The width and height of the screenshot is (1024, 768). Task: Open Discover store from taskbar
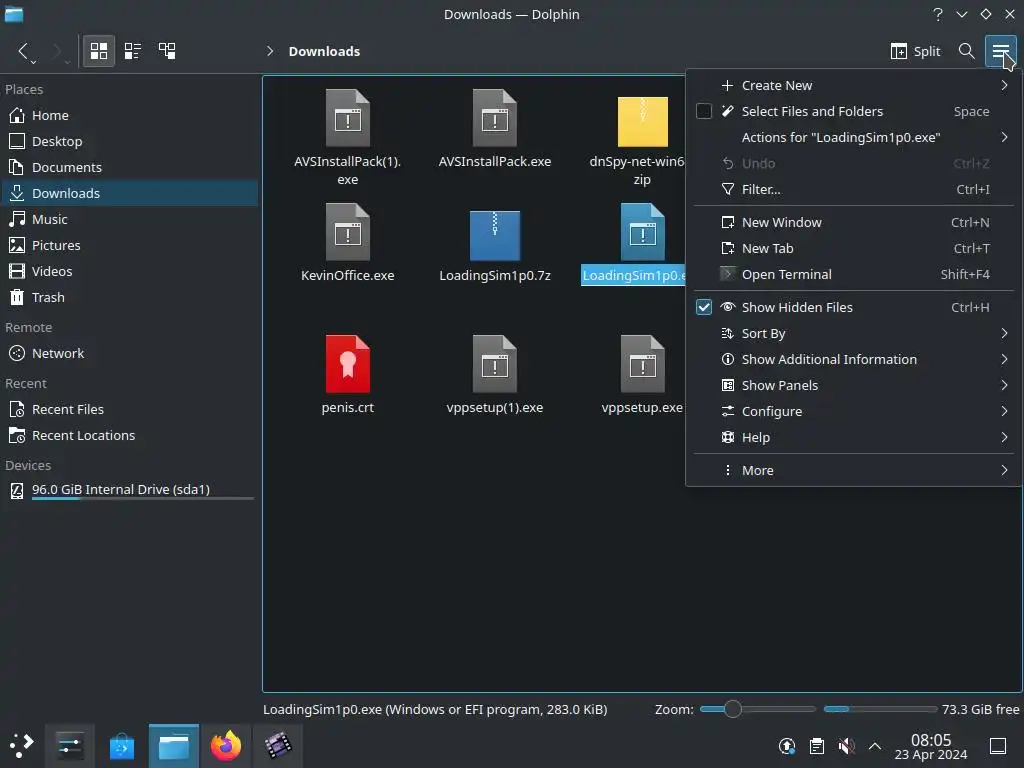[x=122, y=745]
